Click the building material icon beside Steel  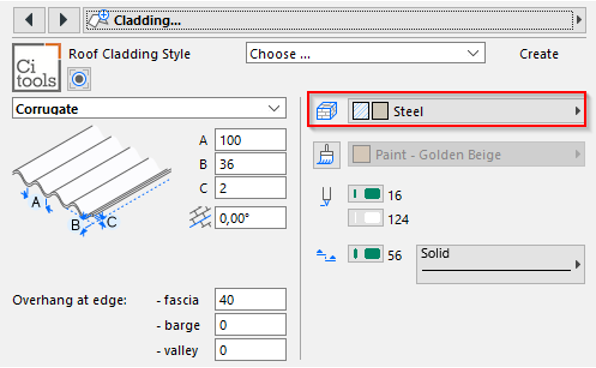(x=327, y=111)
